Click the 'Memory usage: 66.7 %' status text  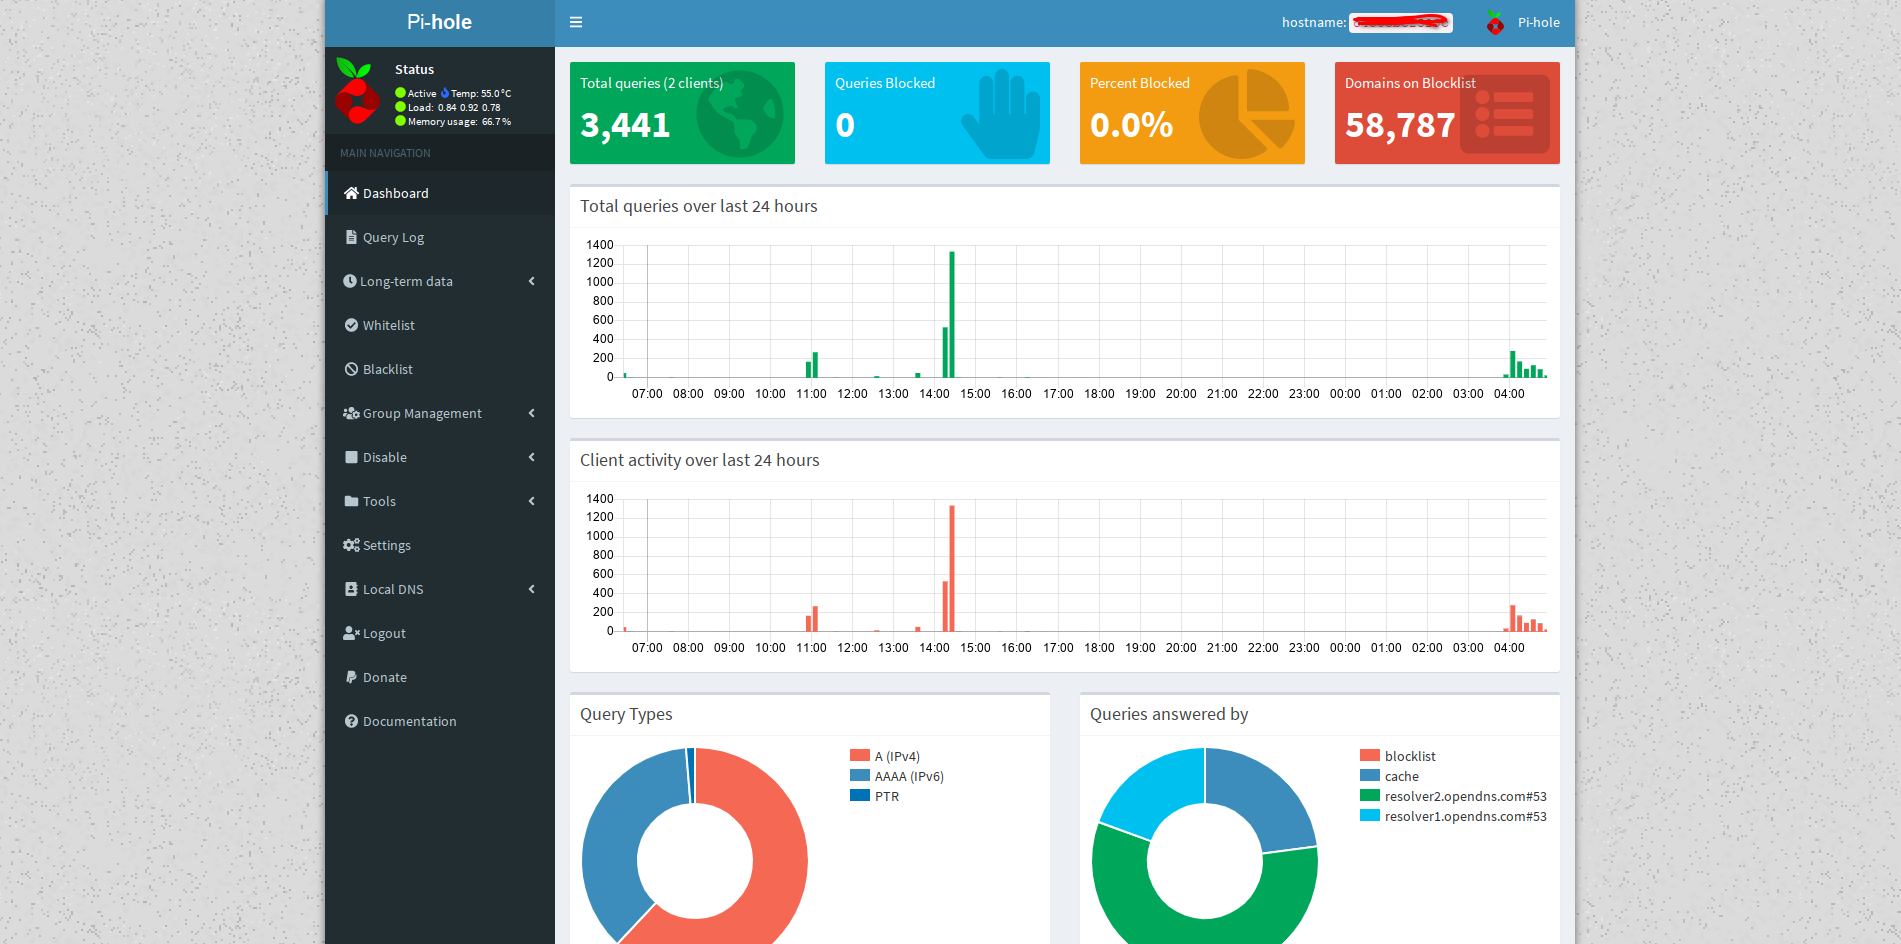459,122
